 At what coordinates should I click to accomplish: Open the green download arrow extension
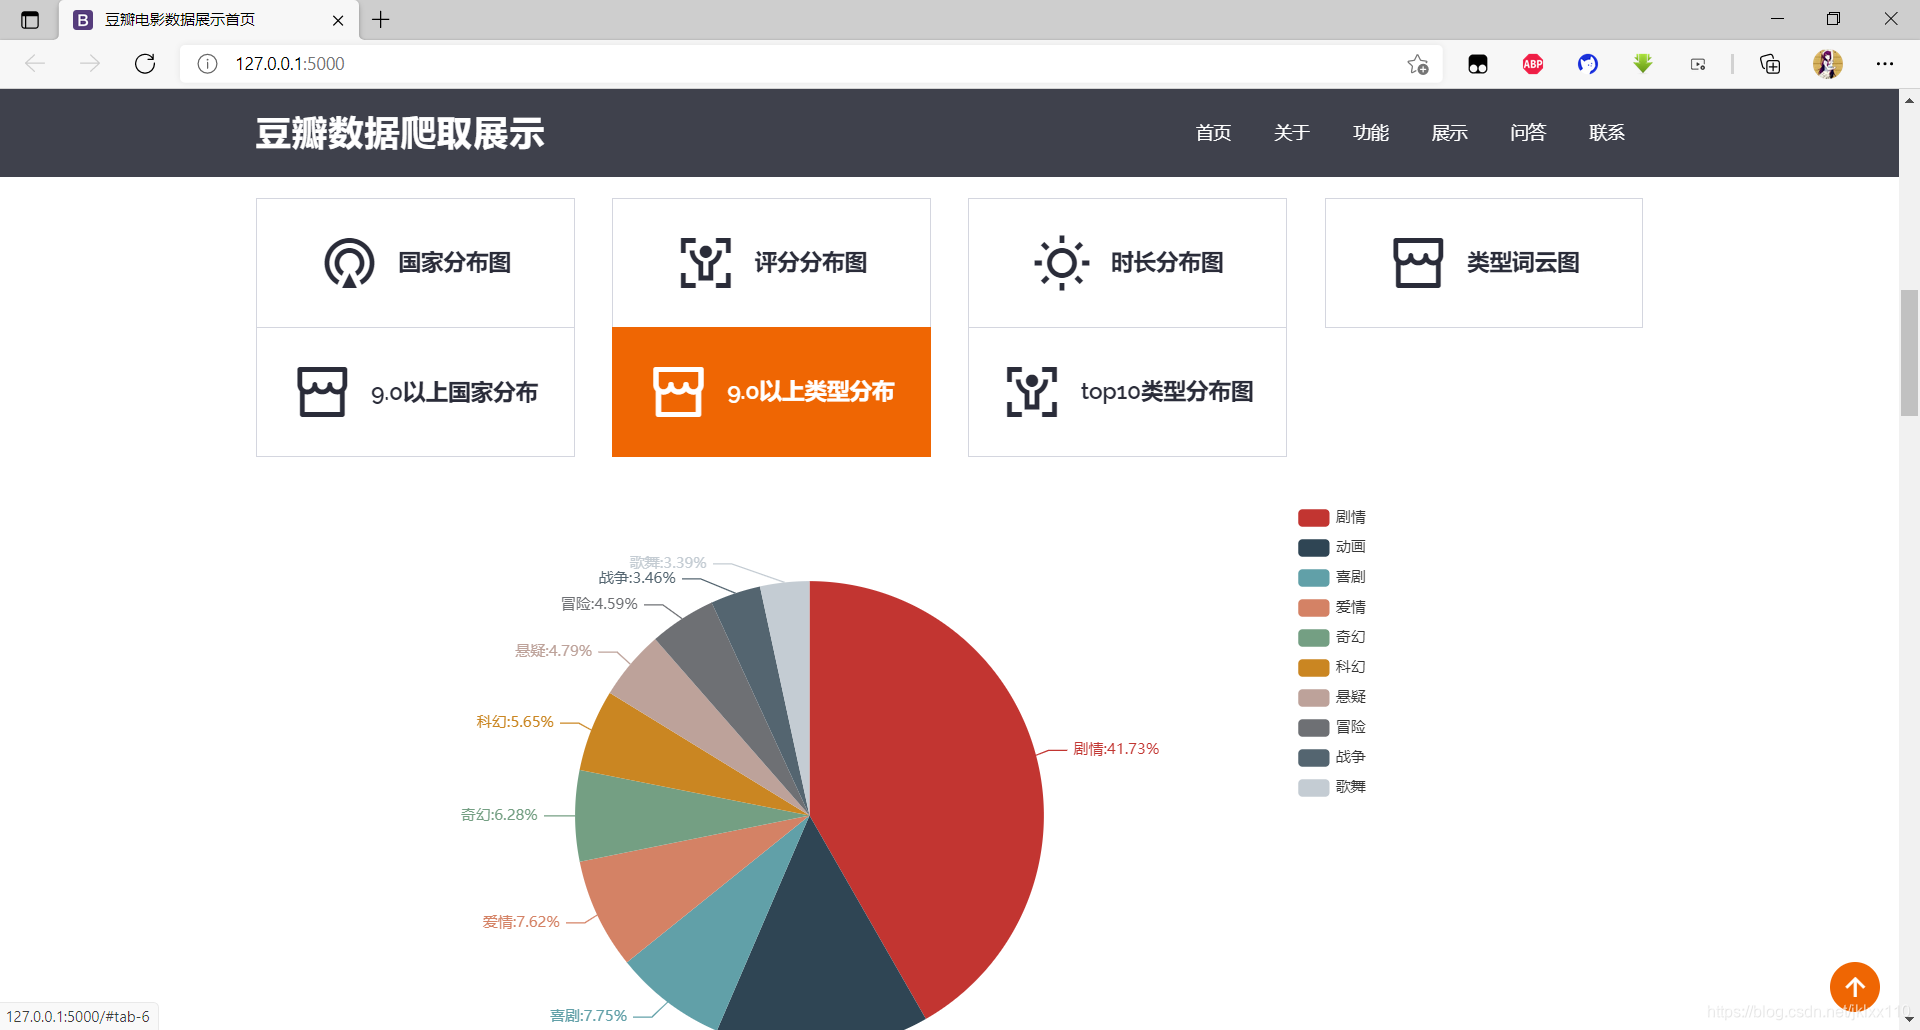(1643, 64)
